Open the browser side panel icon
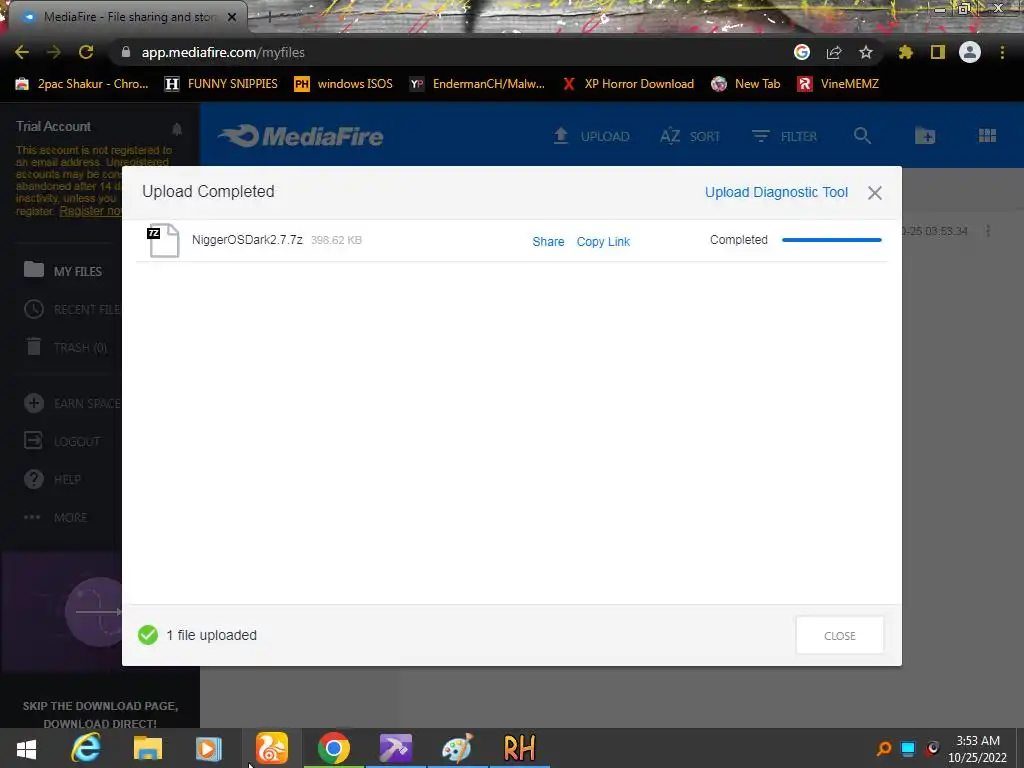 tap(938, 52)
